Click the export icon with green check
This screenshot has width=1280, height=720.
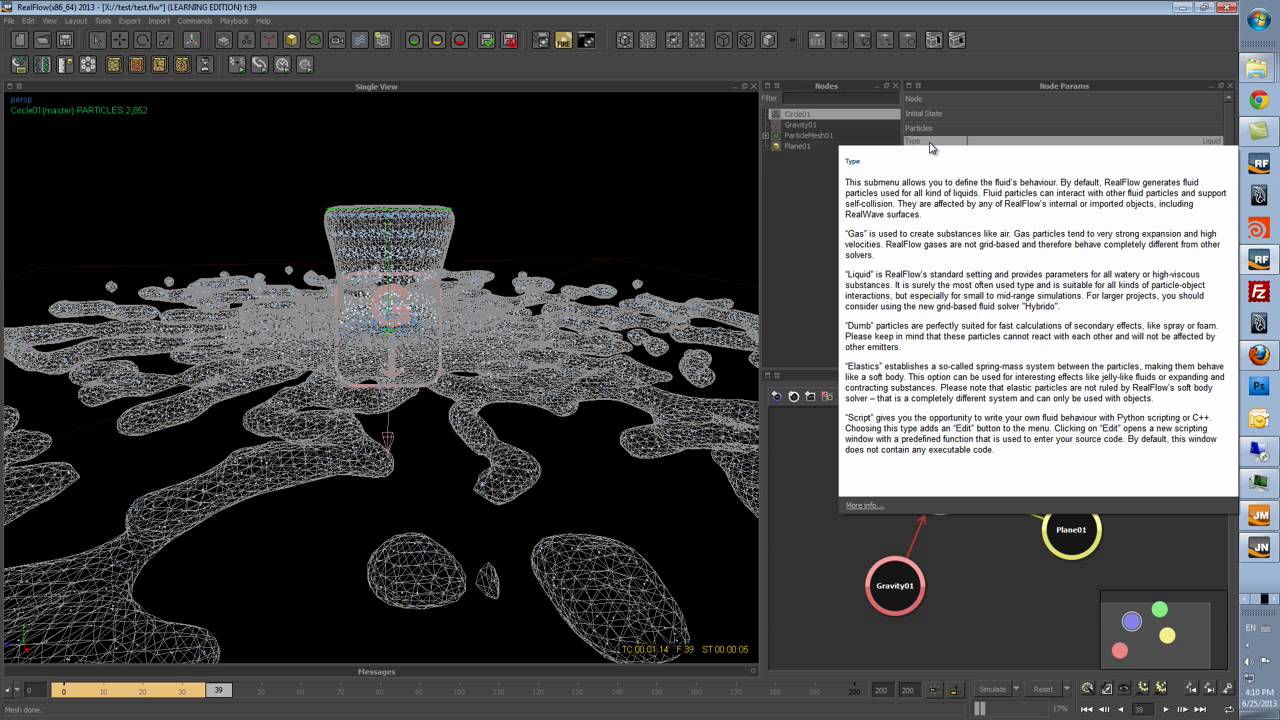tap(487, 40)
